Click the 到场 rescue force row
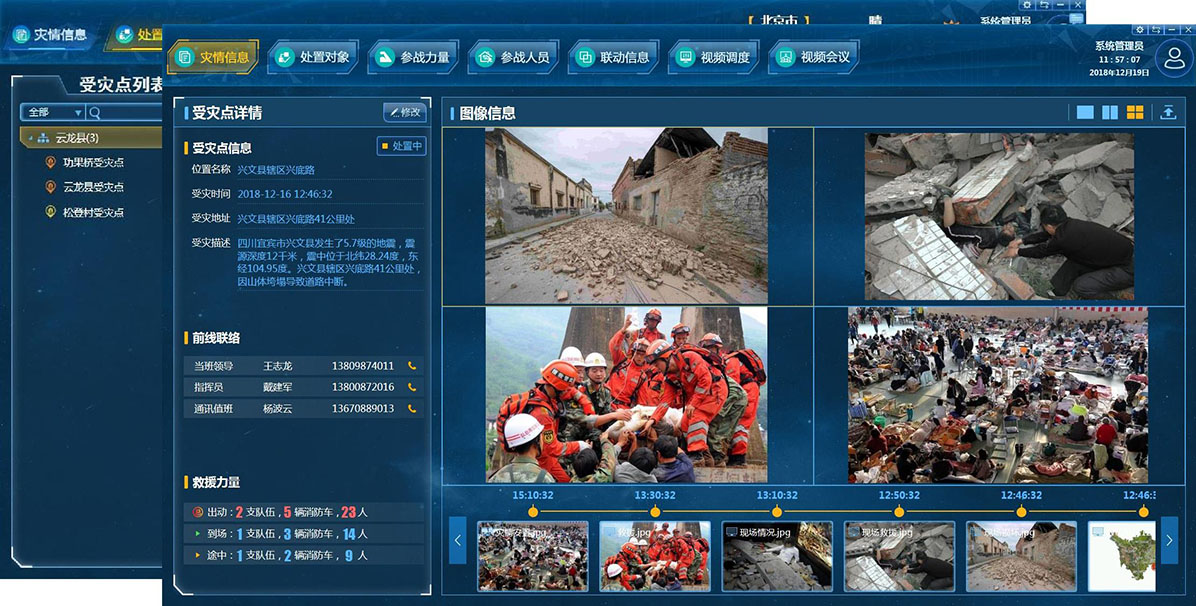Image resolution: width=1196 pixels, height=606 pixels. (x=304, y=534)
